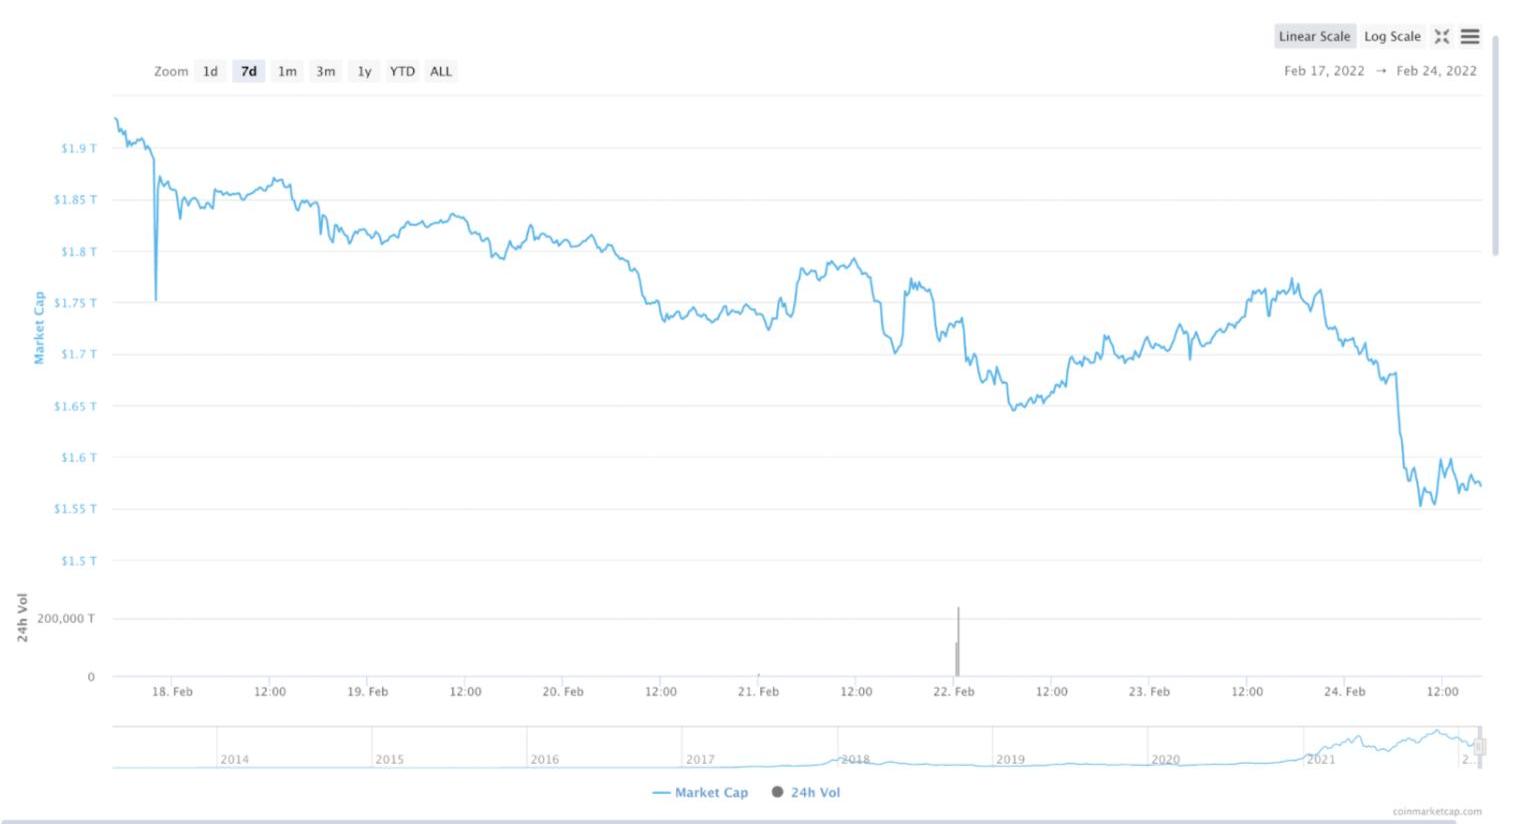
Task: Set zoom range to 1d
Action: pyautogui.click(x=210, y=71)
